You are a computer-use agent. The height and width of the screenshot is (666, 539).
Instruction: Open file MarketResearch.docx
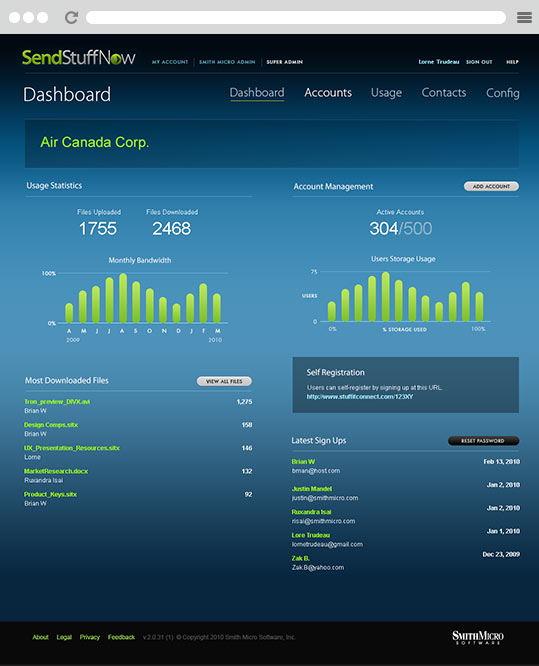point(56,471)
